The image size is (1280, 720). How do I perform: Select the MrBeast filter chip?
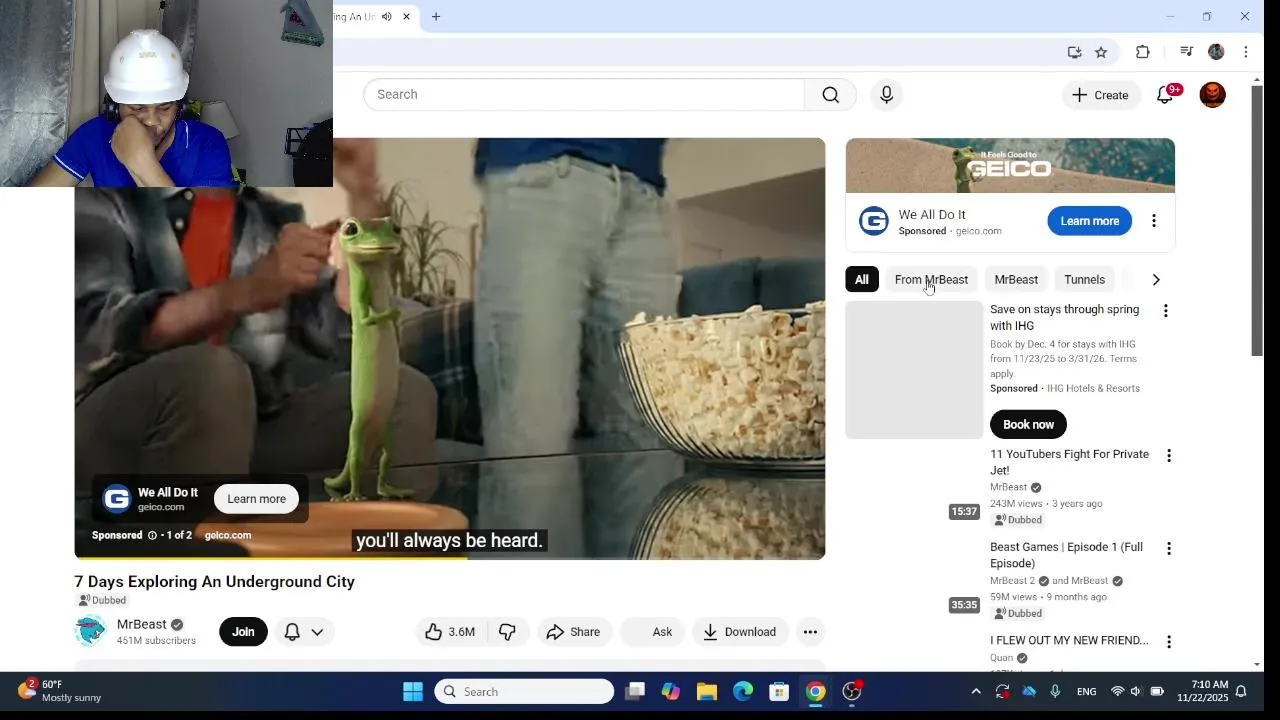(x=1016, y=280)
